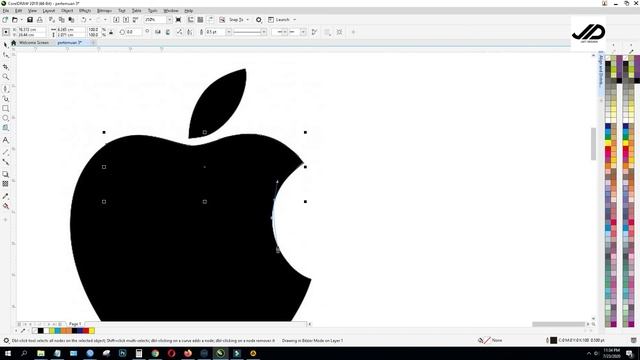The image size is (640, 360).
Task: Expand the line style dropdown
Action: point(264,32)
